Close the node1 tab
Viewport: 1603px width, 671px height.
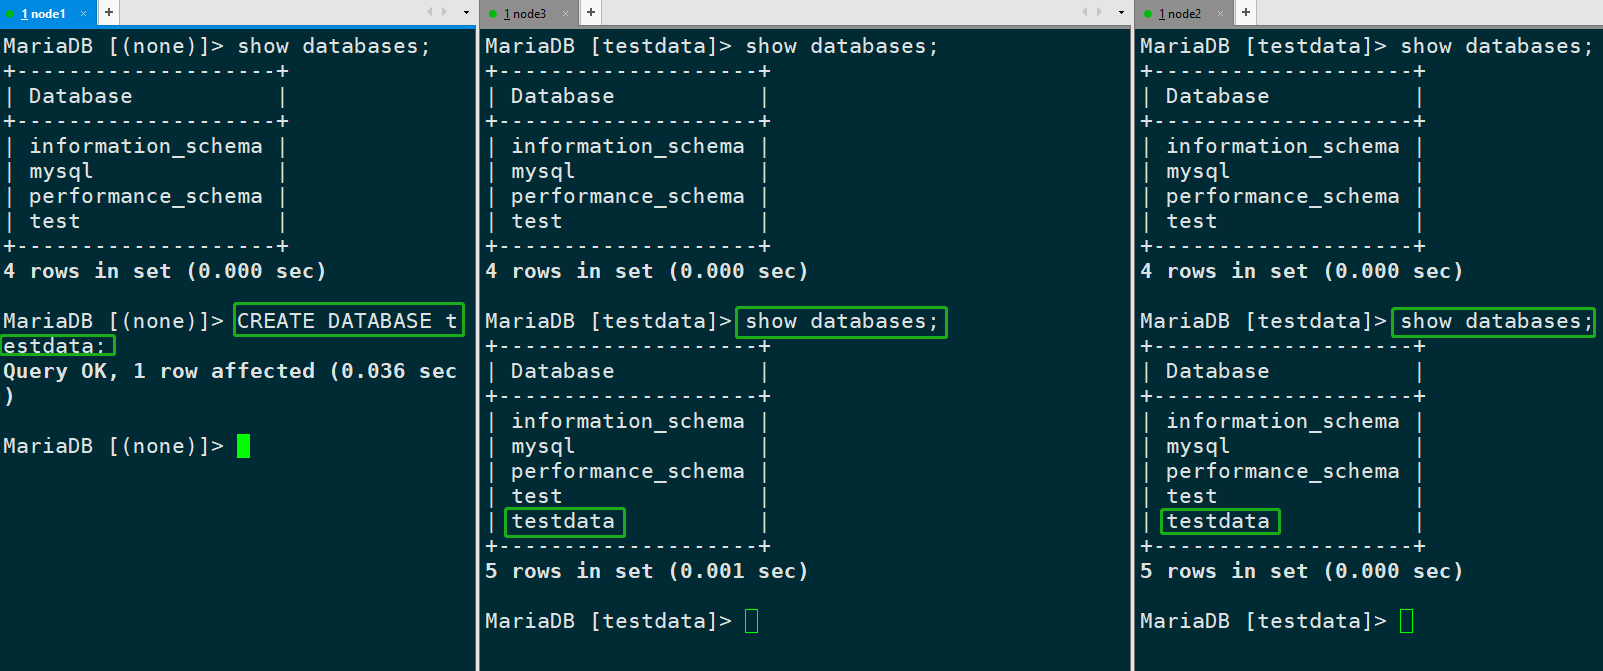click(83, 13)
